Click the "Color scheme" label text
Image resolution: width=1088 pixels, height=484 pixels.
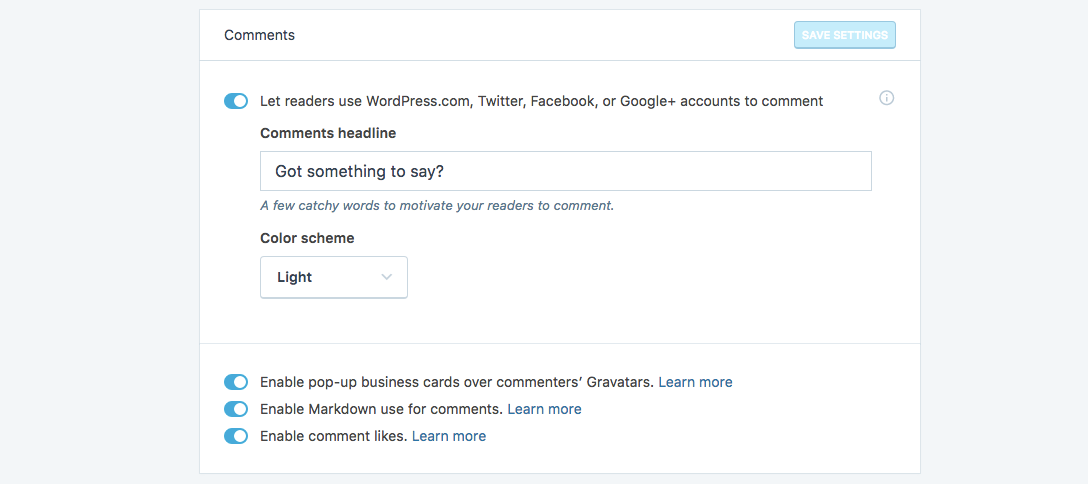point(307,238)
